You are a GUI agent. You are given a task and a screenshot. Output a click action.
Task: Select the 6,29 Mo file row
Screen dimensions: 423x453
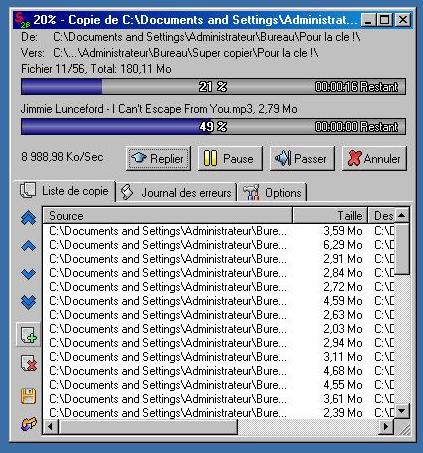tap(219, 245)
